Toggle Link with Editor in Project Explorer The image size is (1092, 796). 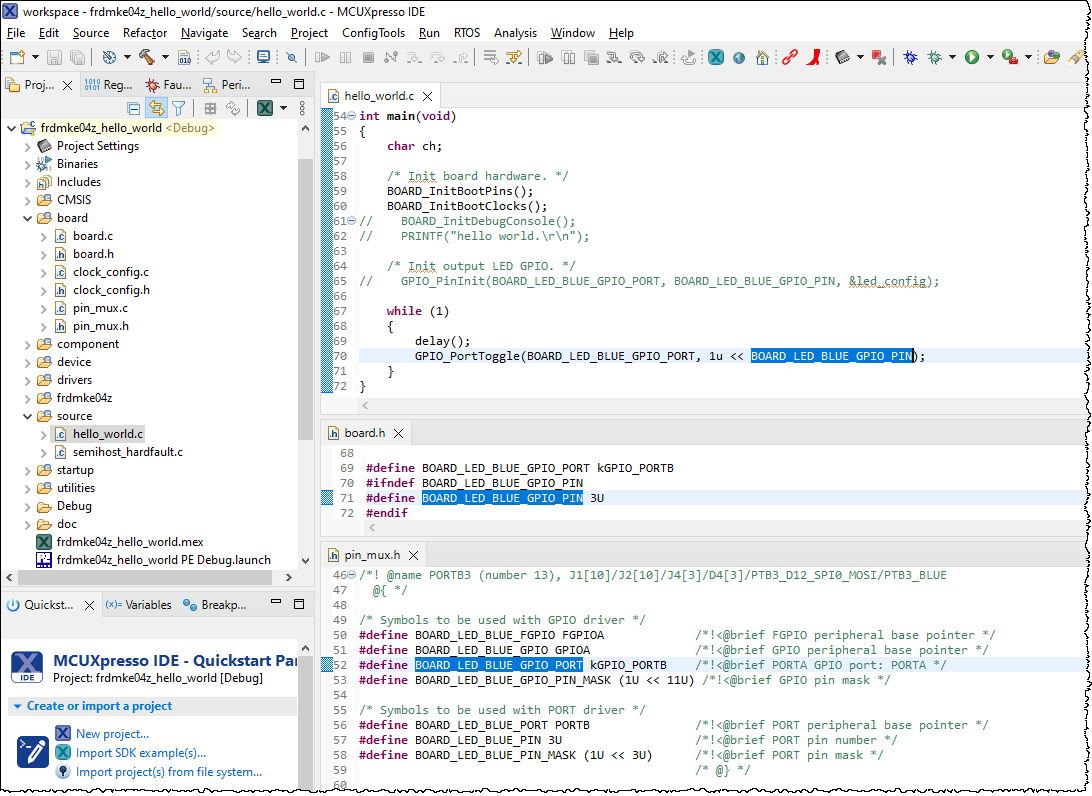coord(156,108)
